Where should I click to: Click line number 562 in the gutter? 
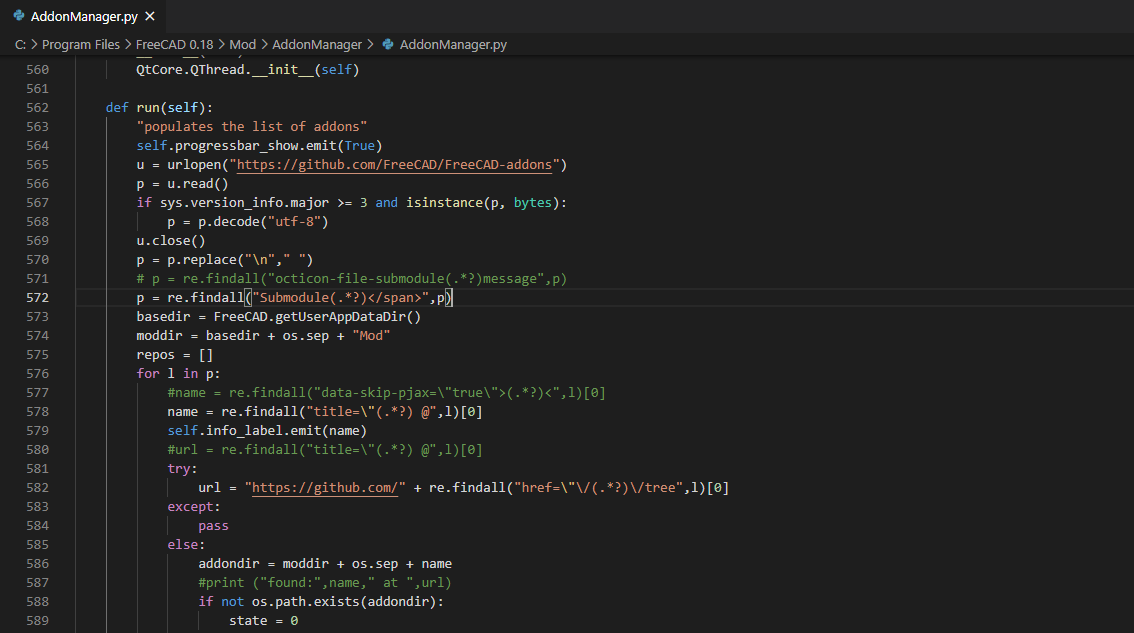click(x=38, y=107)
